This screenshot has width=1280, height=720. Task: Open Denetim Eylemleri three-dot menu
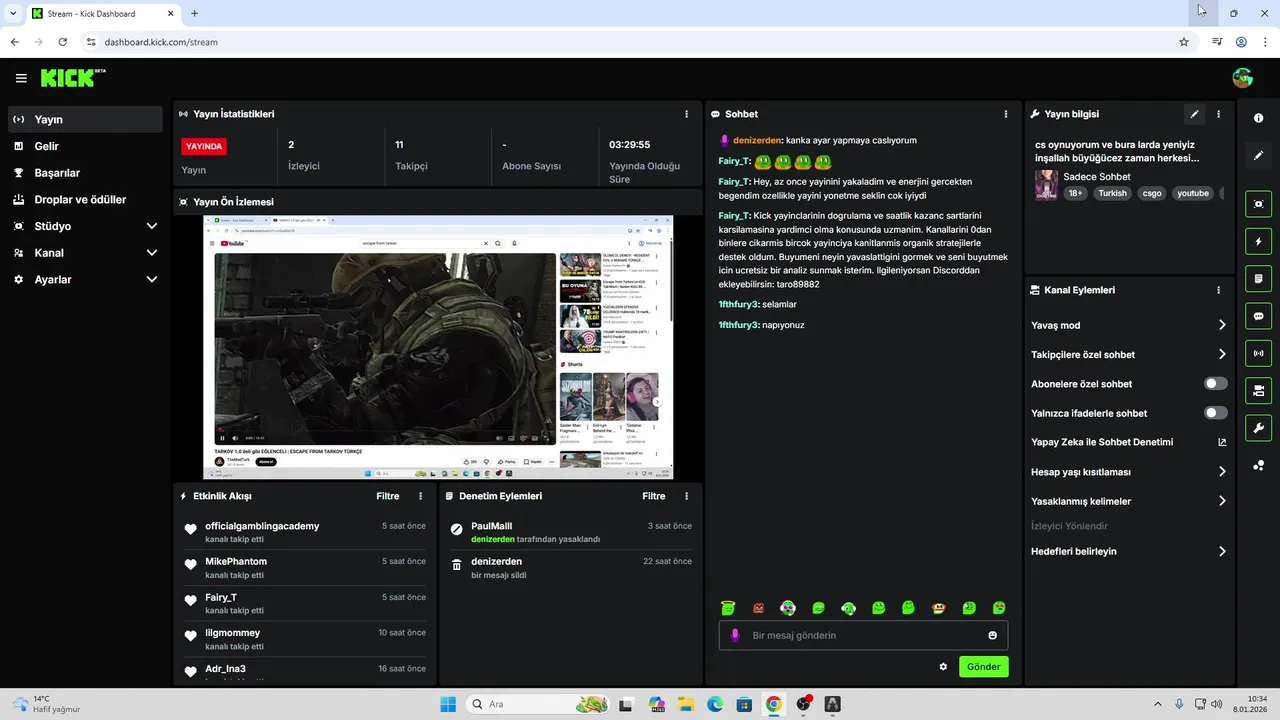686,496
